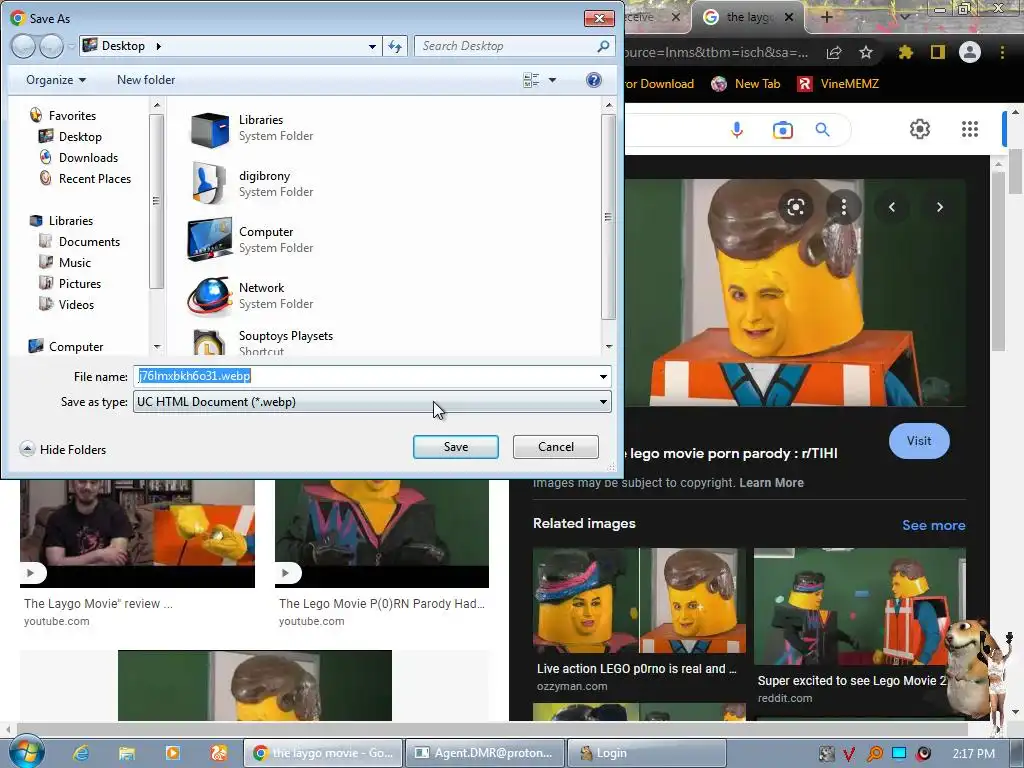Click the blue search magnifier icon in Google
Viewport: 1024px width, 768px height.
(822, 130)
